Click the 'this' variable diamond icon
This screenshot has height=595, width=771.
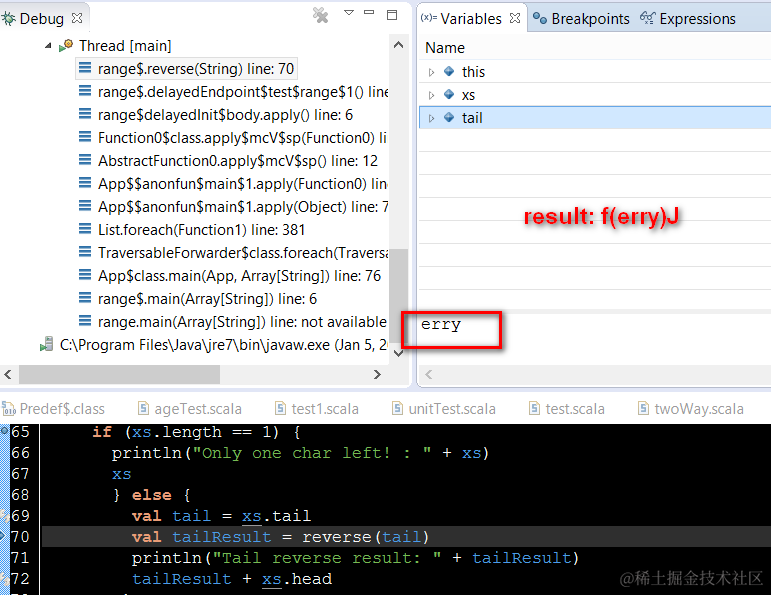pyautogui.click(x=449, y=71)
